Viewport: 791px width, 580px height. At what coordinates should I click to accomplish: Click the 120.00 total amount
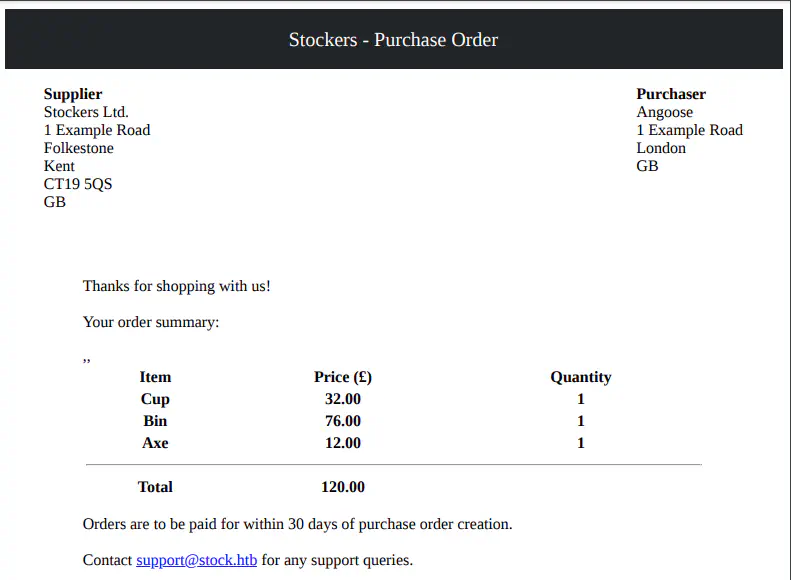tap(343, 487)
